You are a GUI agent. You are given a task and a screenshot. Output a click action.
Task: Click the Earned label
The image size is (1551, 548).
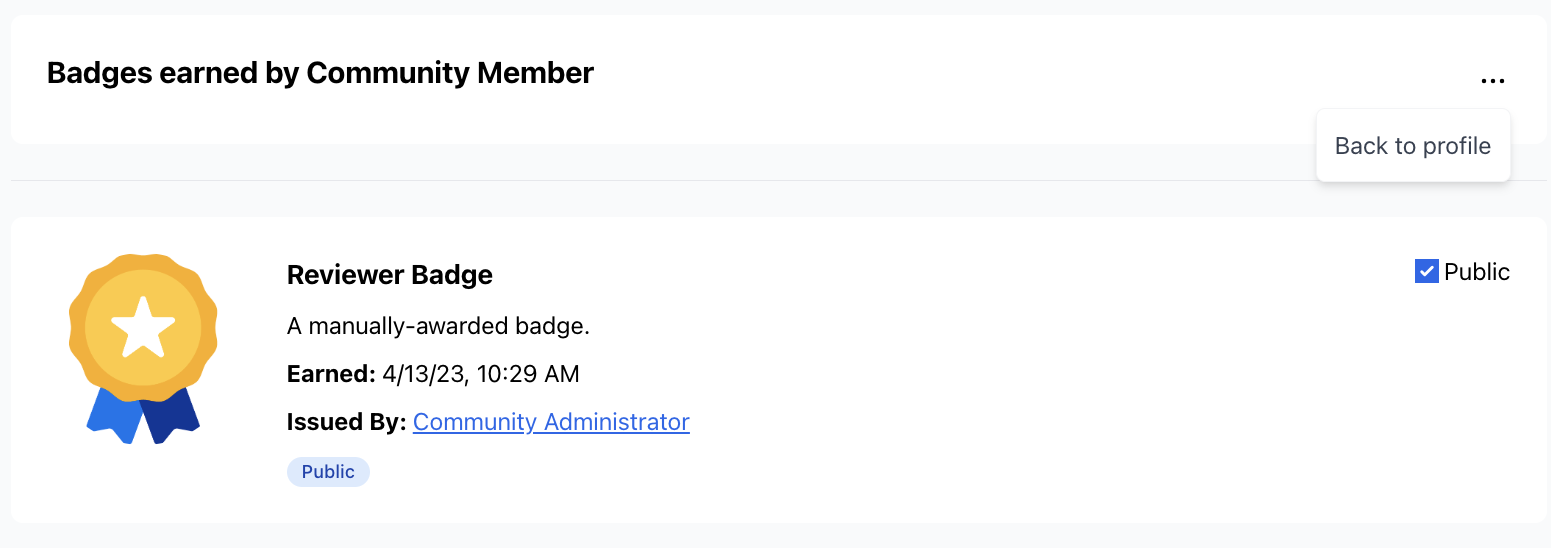pyautogui.click(x=331, y=374)
